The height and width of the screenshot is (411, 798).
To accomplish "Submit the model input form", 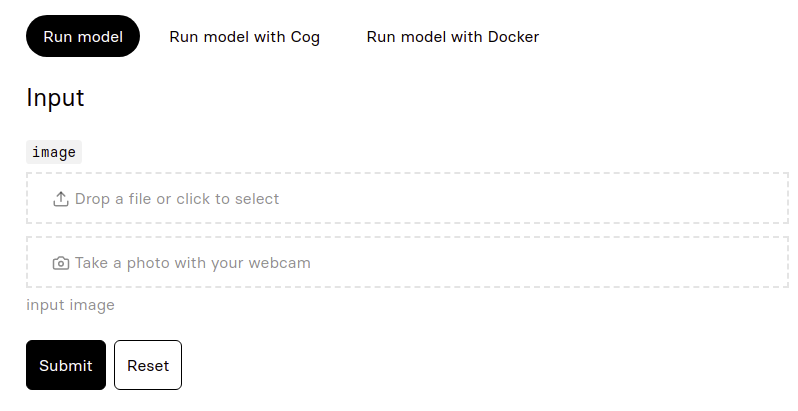I will pos(66,365).
